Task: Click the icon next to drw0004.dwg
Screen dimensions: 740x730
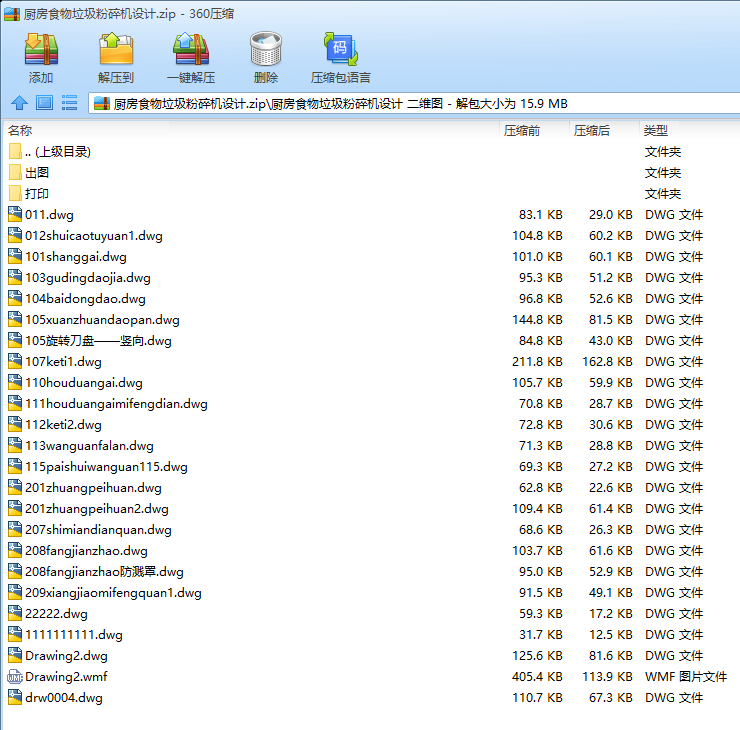Action: coord(15,697)
